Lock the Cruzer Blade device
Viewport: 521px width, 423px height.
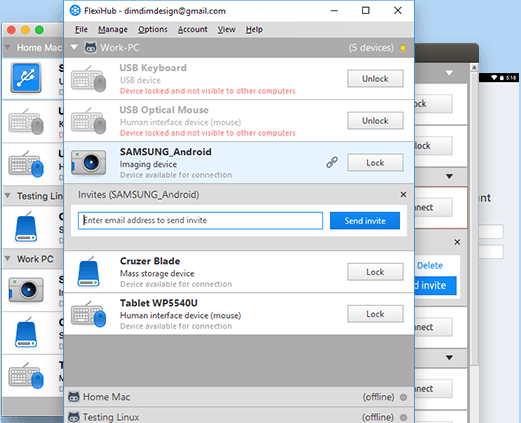click(x=375, y=272)
